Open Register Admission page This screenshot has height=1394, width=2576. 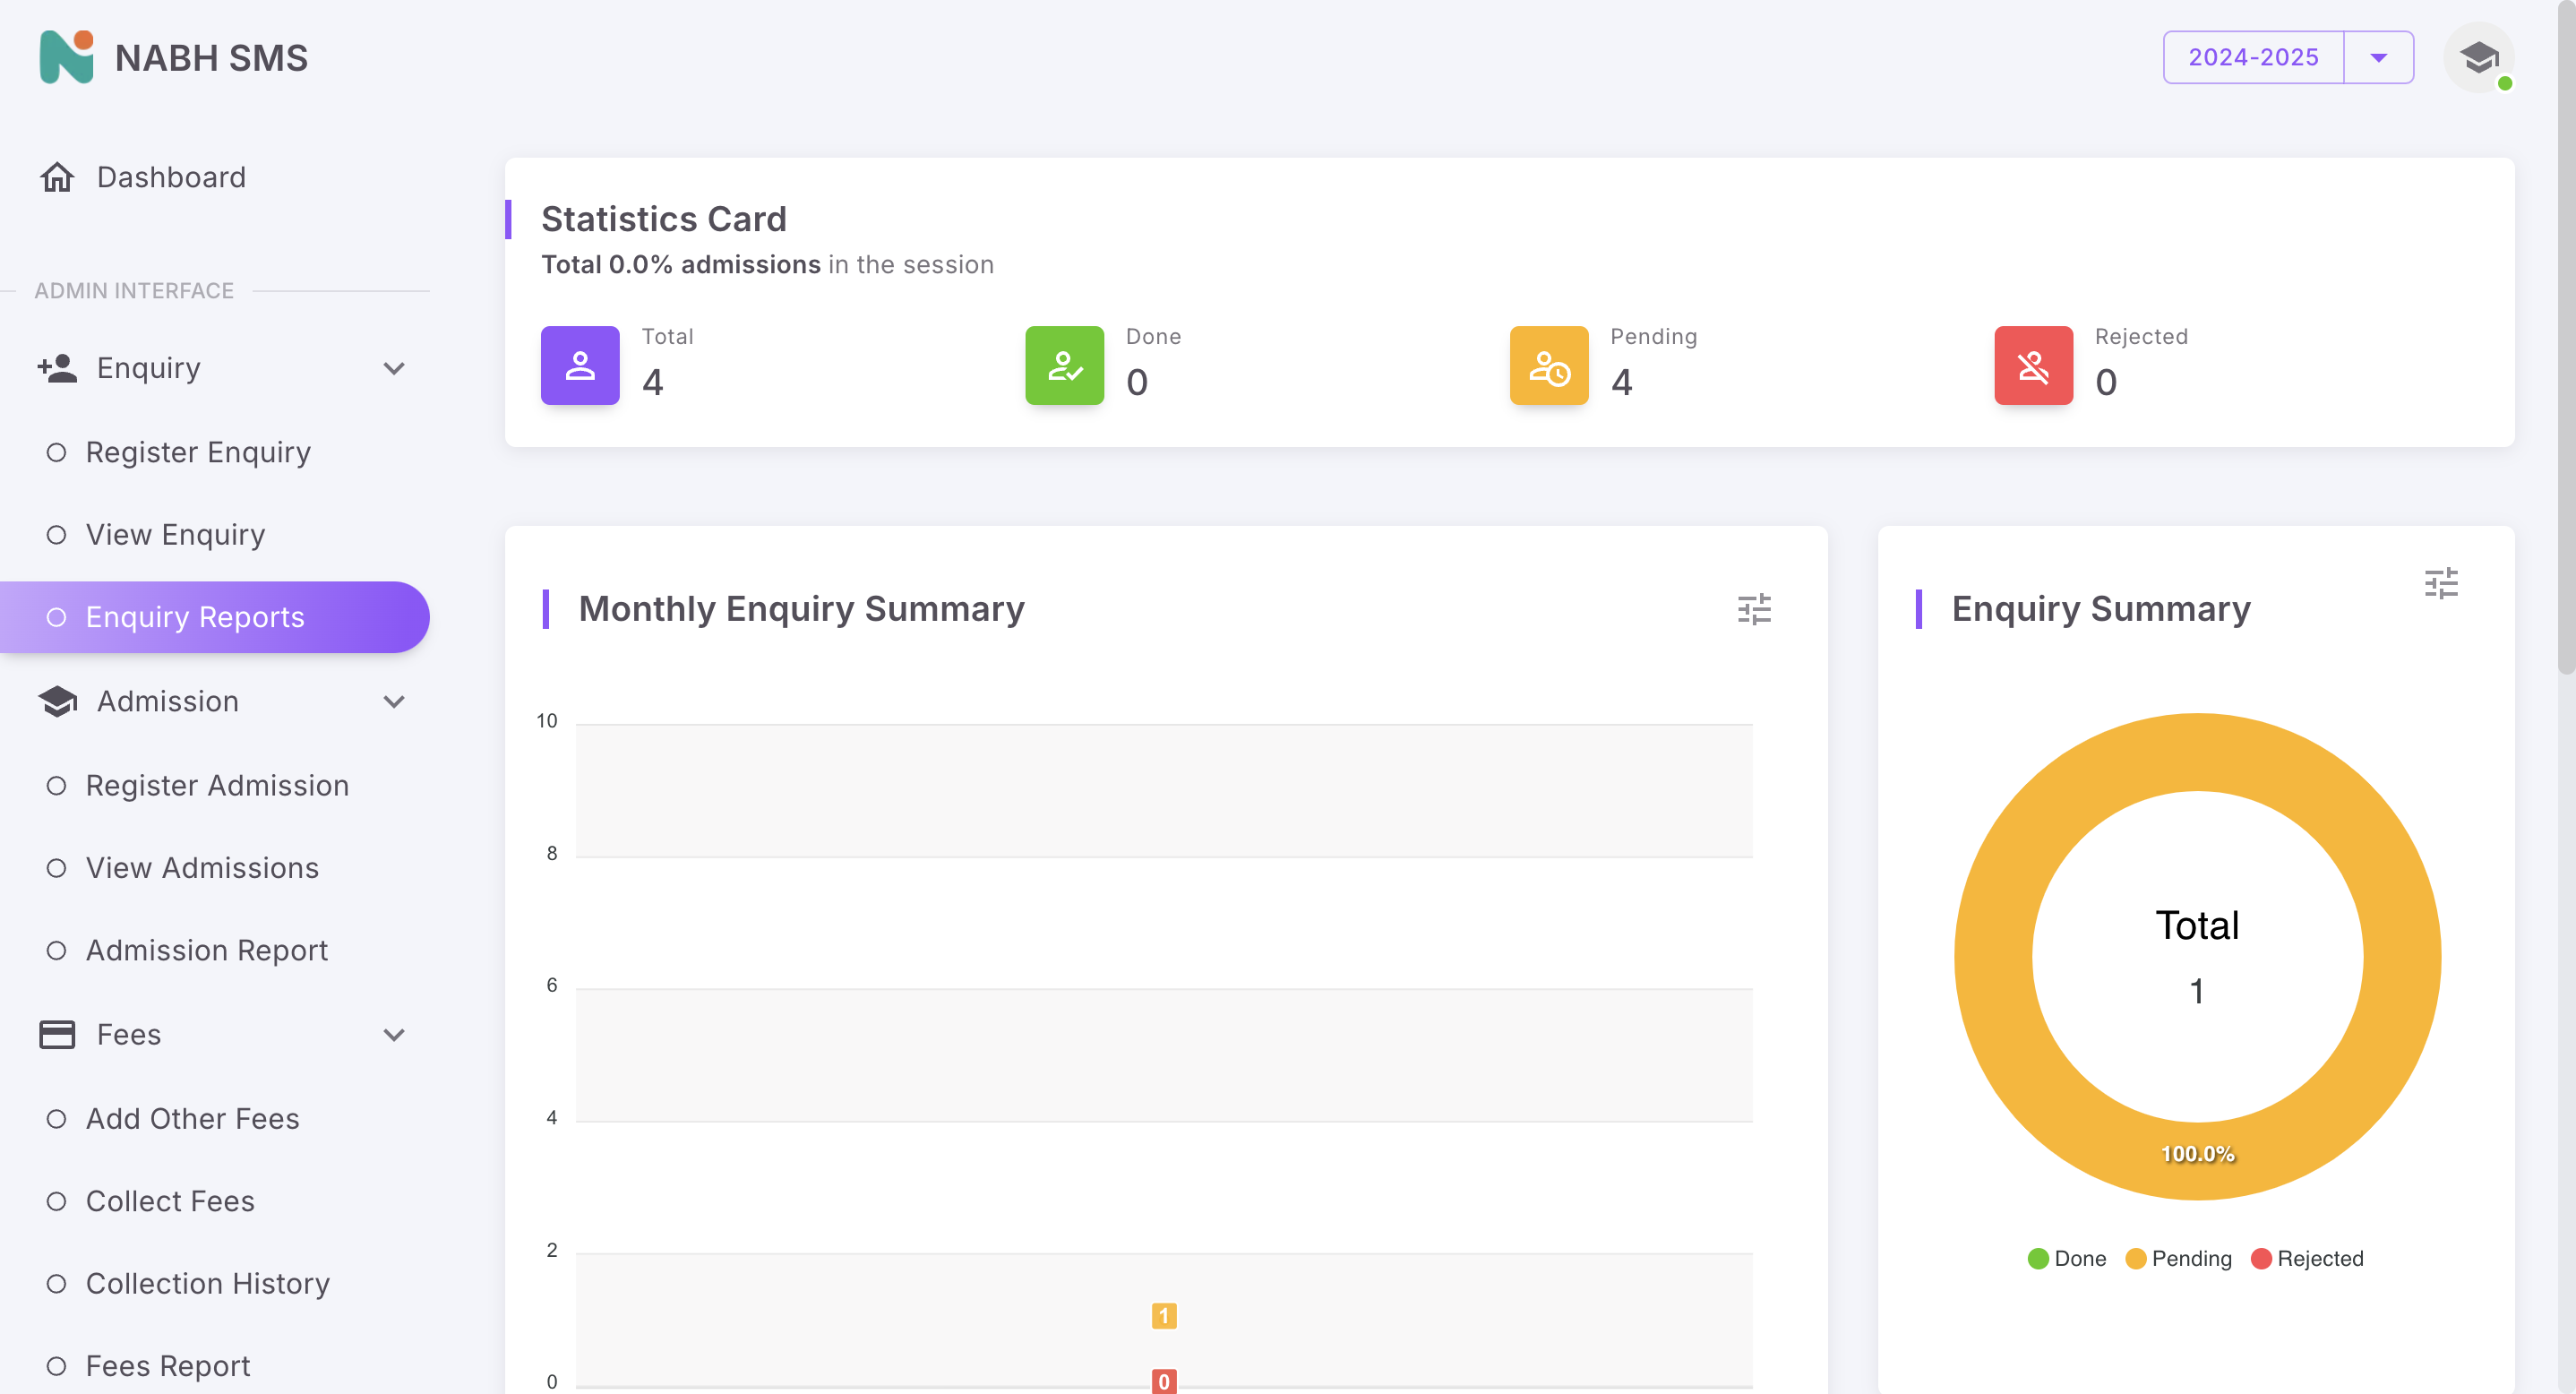coord(215,785)
